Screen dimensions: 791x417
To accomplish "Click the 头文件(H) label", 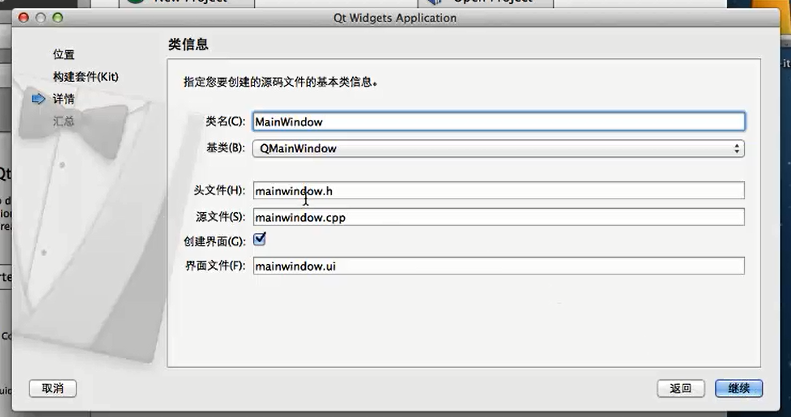I will click(x=219, y=191).
